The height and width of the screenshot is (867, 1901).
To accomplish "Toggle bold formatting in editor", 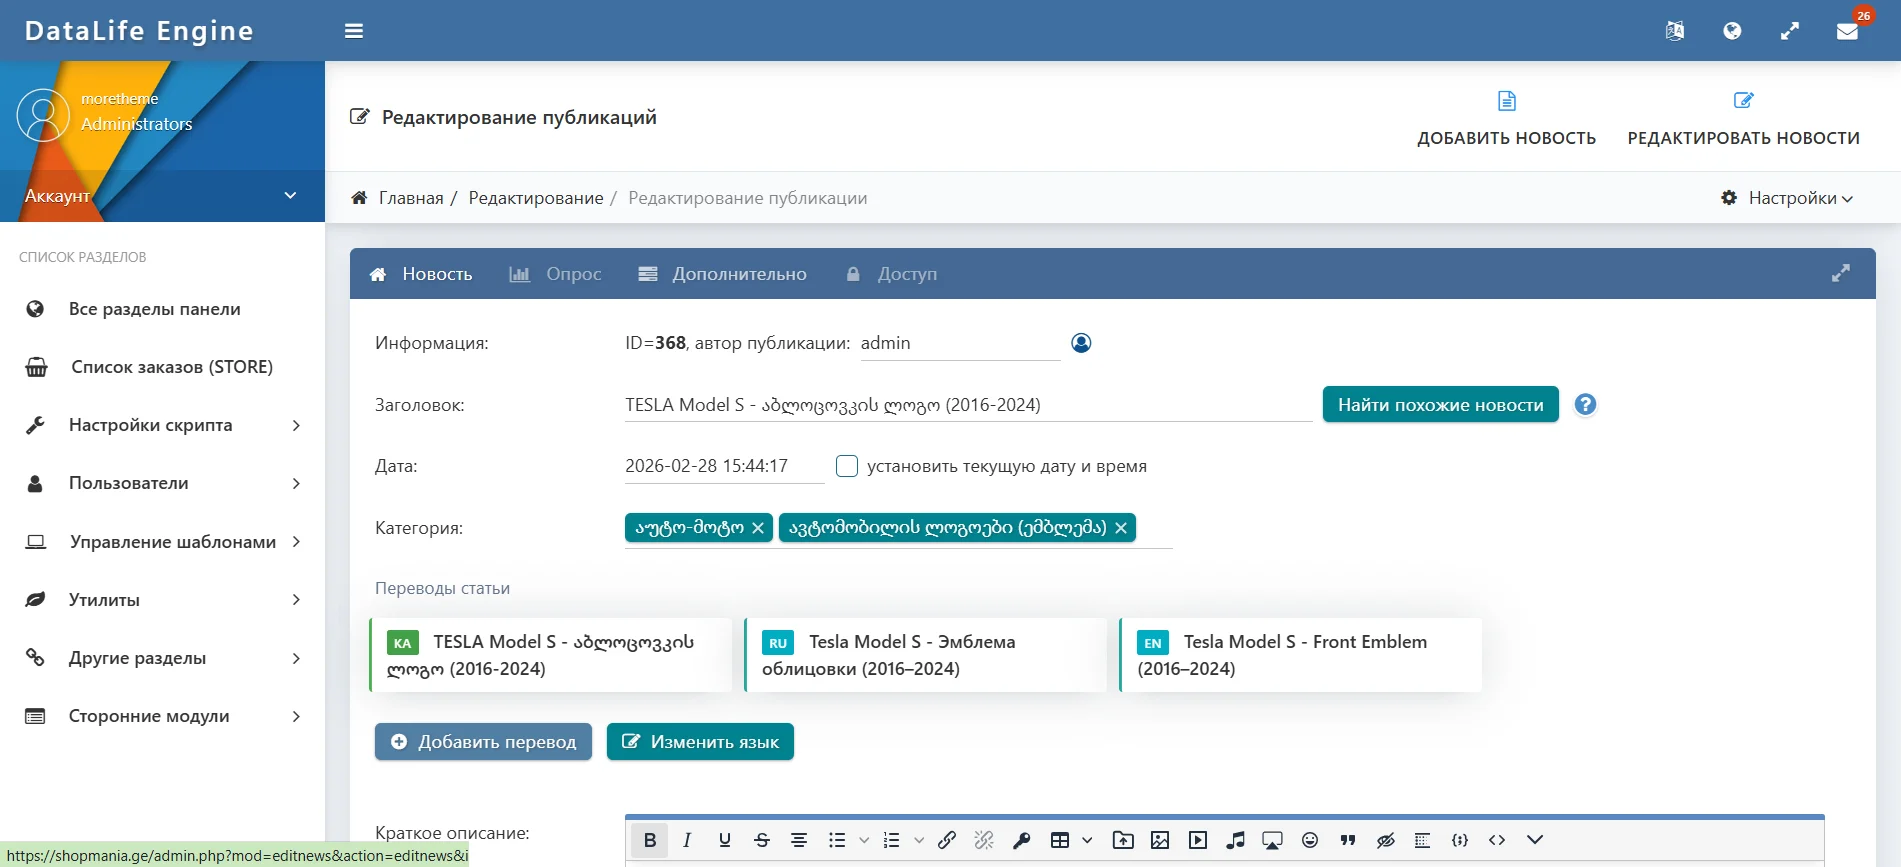I will 650,840.
